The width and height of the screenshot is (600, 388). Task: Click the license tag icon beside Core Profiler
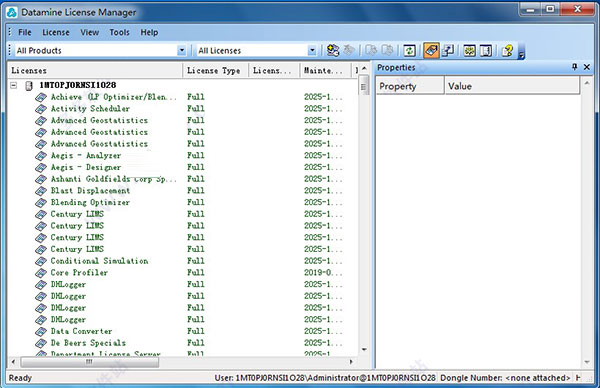coord(41,273)
